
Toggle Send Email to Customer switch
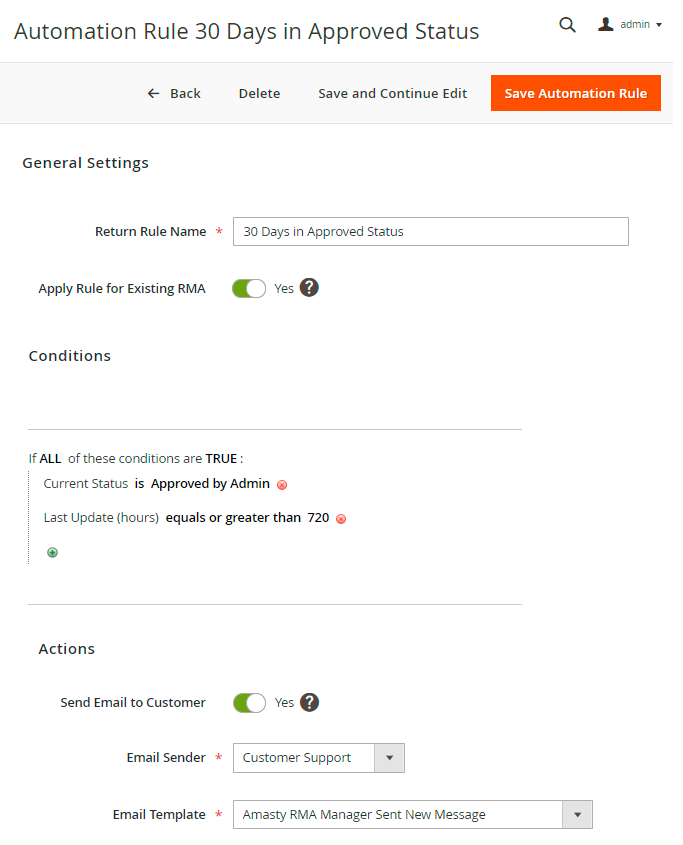click(x=249, y=702)
